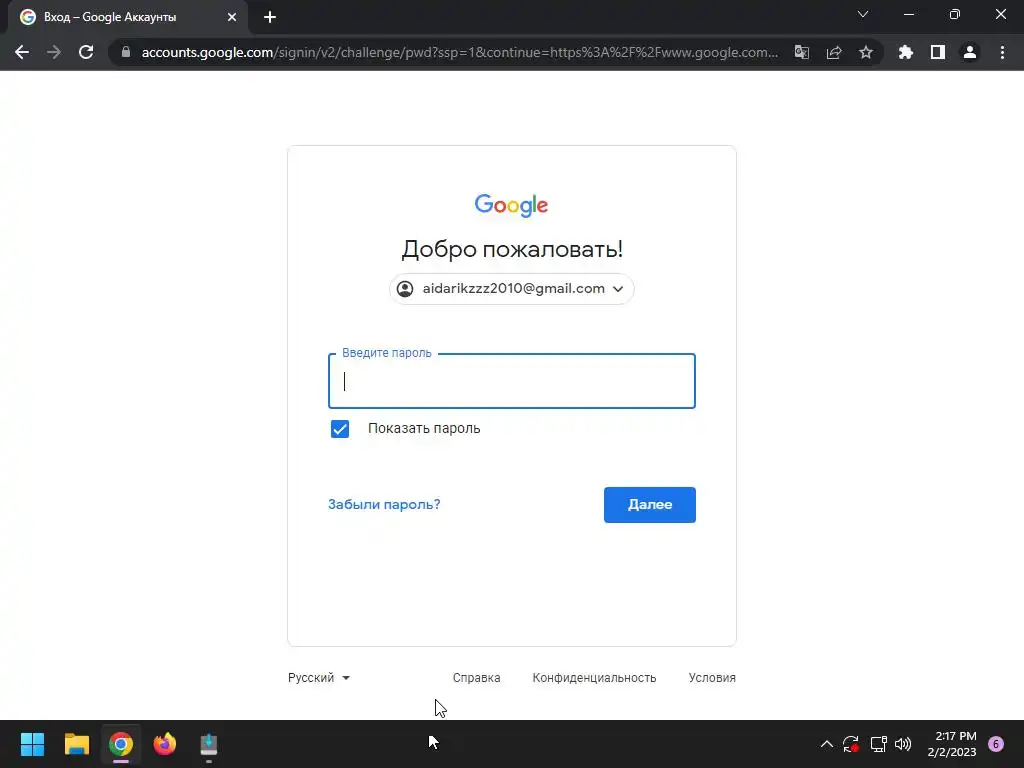The width and height of the screenshot is (1024, 768).
Task: Open the Справка help link
Action: [477, 678]
